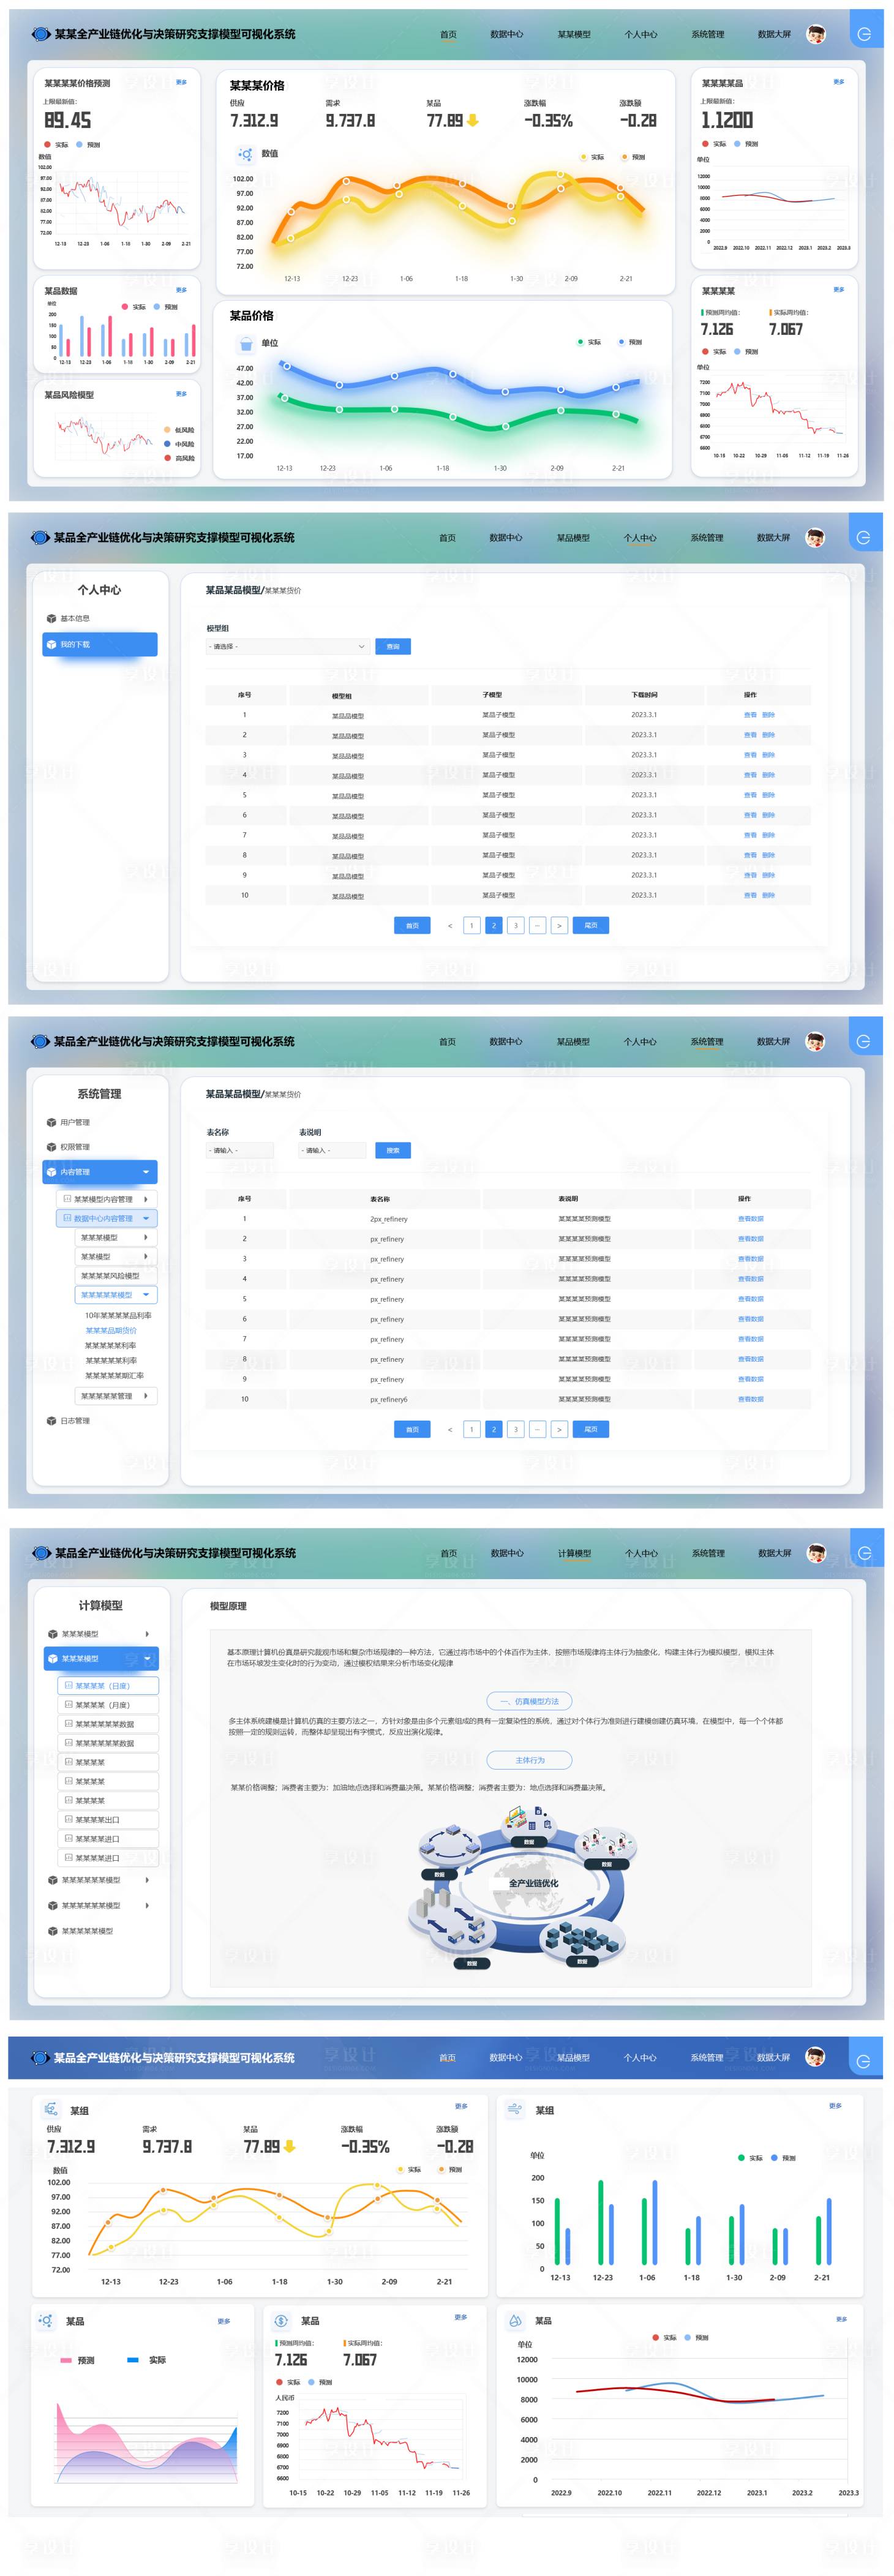Select 我的下载 in personal center sidebar
The image size is (894, 2576).
point(100,644)
